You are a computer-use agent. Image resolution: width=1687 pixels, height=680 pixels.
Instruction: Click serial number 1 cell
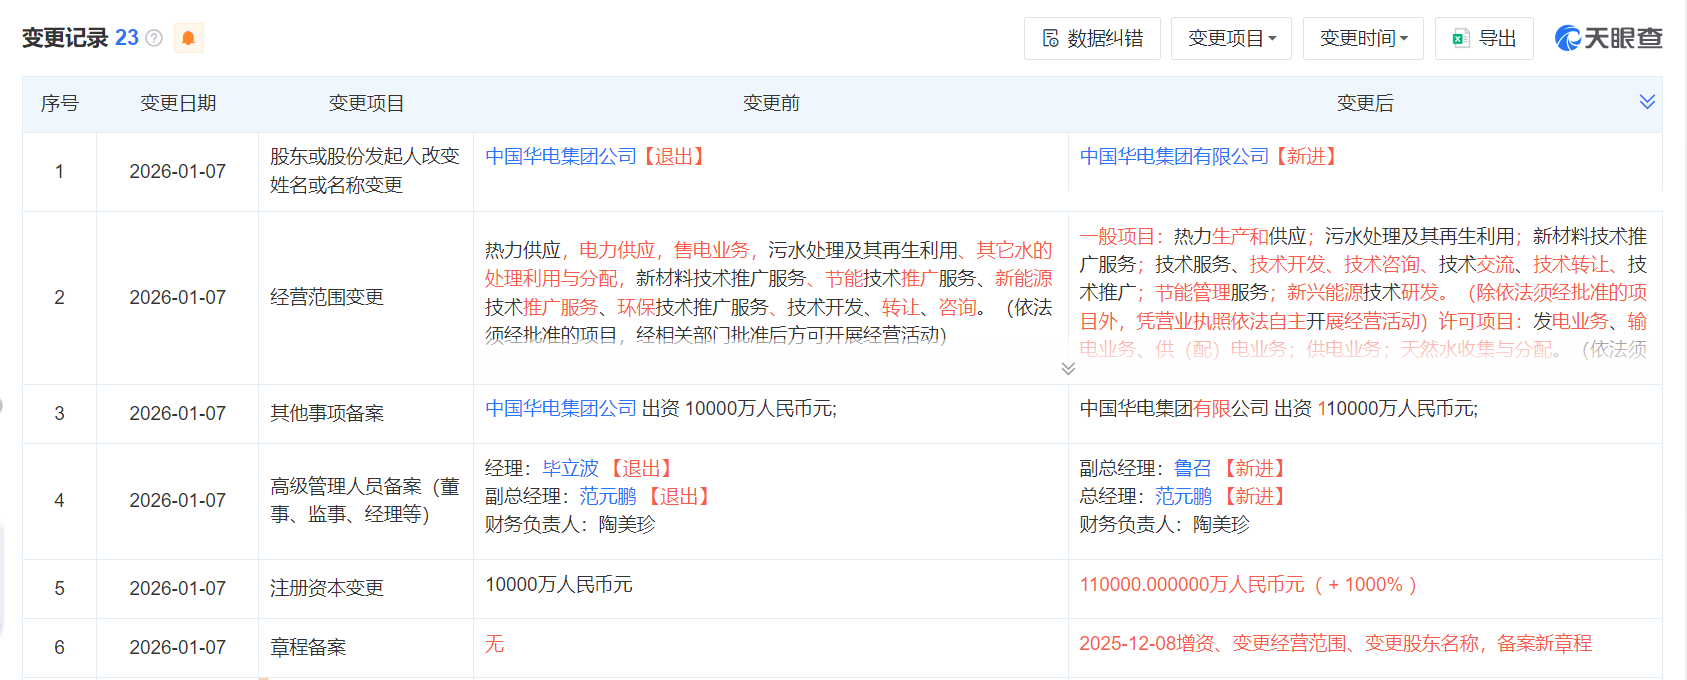59,171
